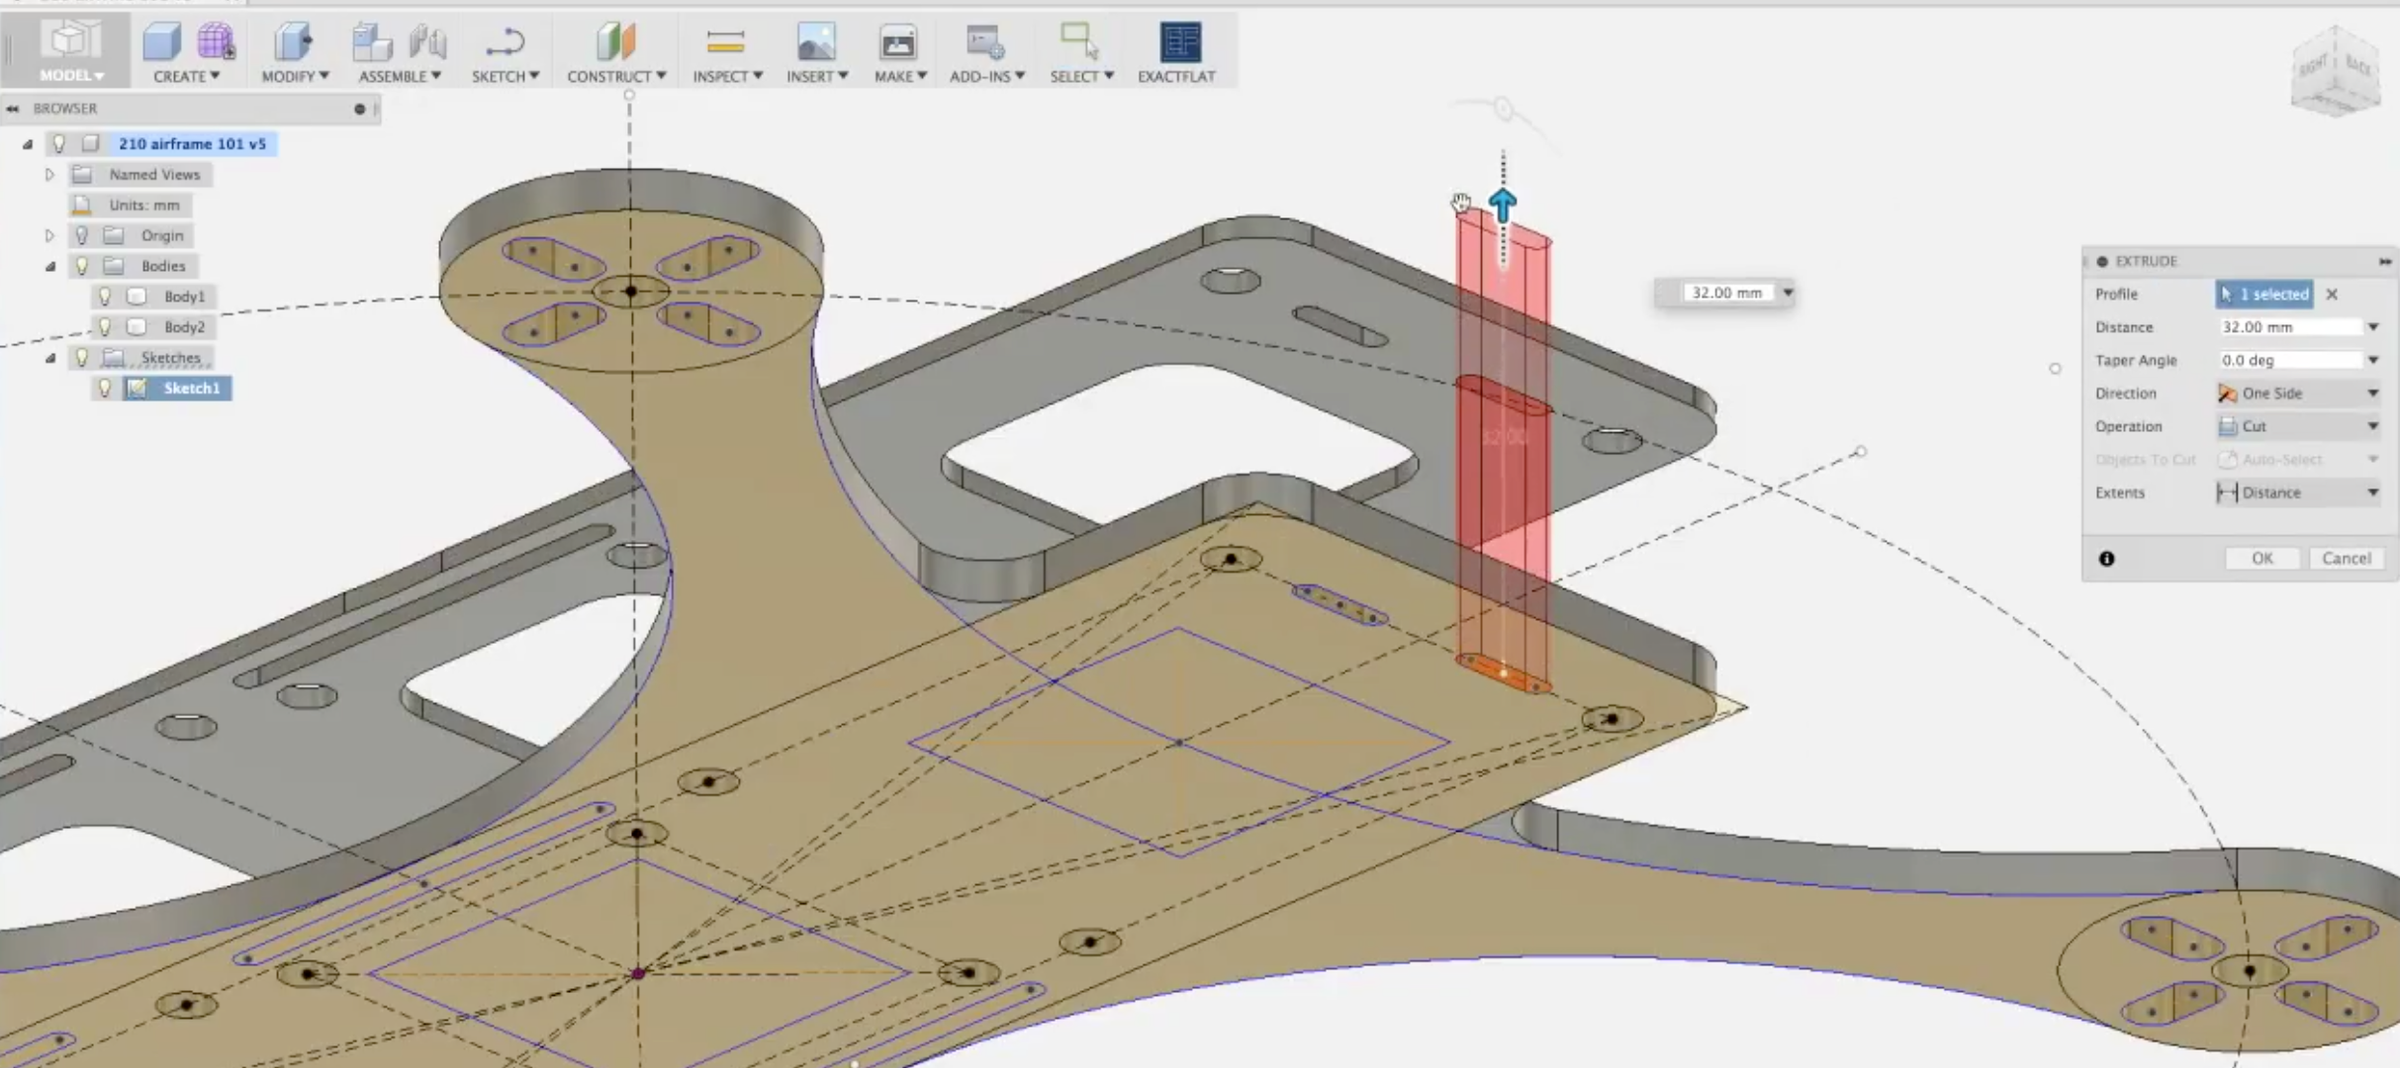Toggle visibility of Body1
Viewport: 2400px width, 1068px height.
point(106,296)
